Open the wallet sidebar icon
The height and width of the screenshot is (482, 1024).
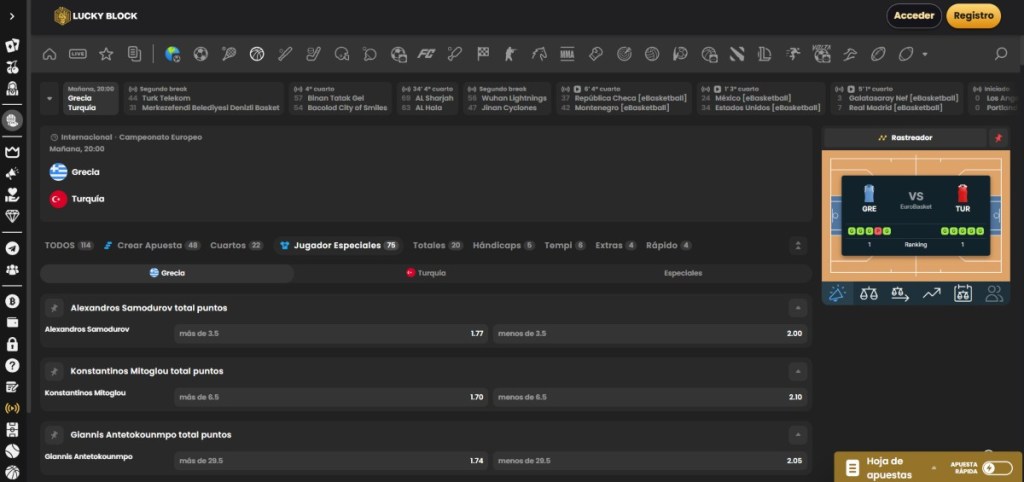[12, 323]
